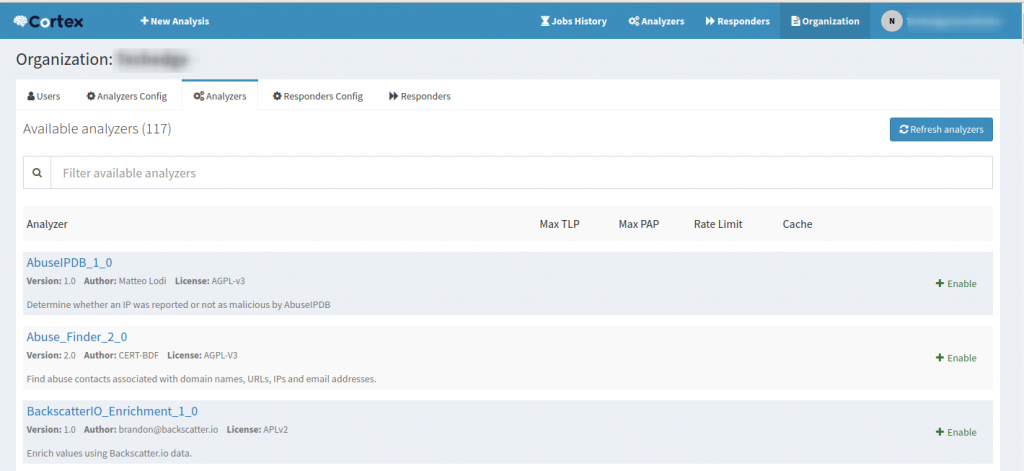The width and height of the screenshot is (1024, 471).
Task: Open Organization in top navigation
Action: (825, 22)
